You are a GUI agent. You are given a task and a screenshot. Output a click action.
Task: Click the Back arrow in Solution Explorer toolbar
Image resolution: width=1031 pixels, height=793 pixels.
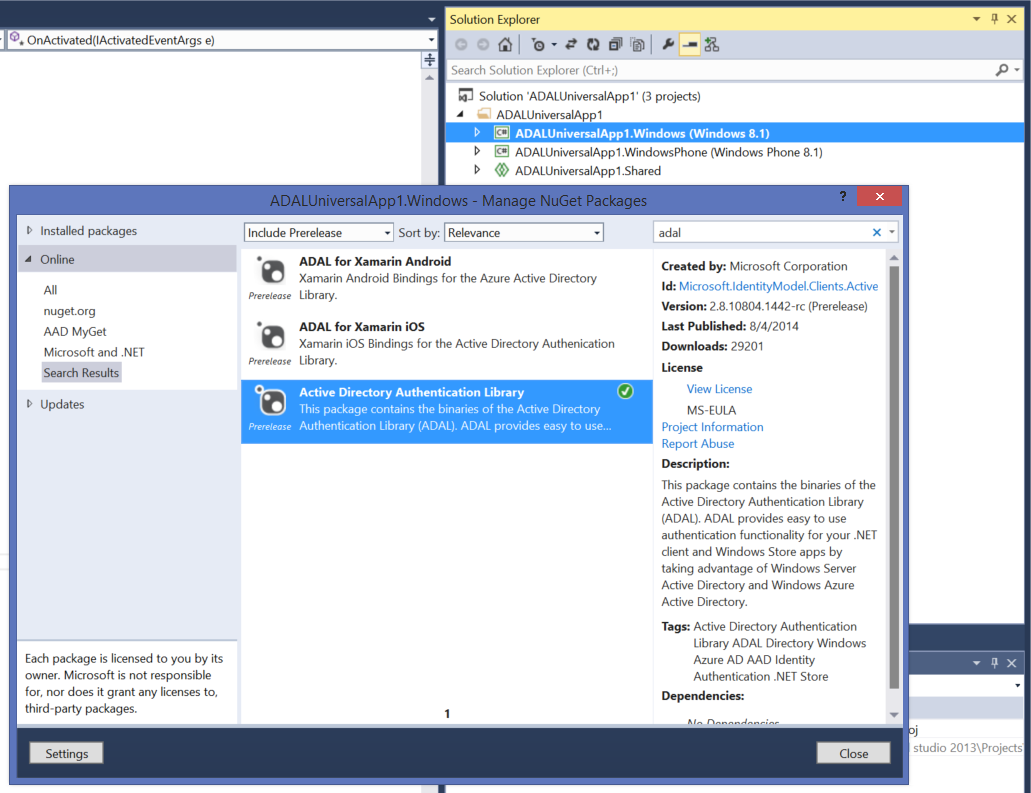(x=462, y=45)
